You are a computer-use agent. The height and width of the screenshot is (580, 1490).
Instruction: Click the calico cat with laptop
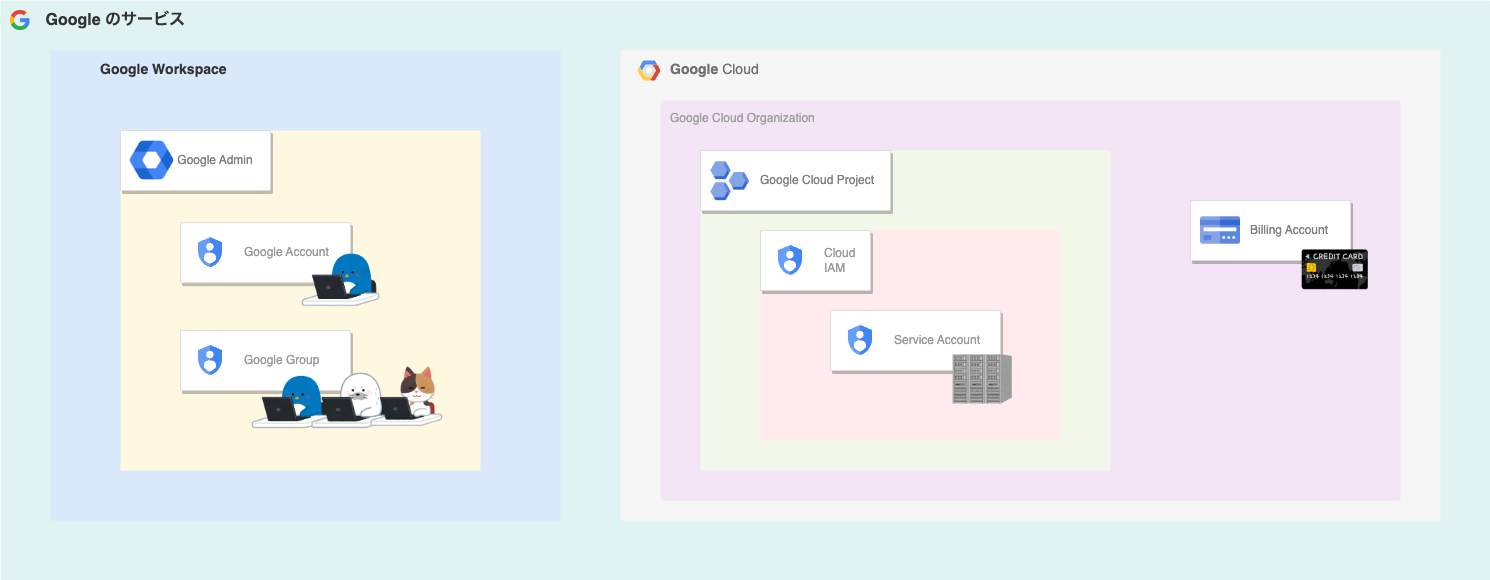pos(410,395)
